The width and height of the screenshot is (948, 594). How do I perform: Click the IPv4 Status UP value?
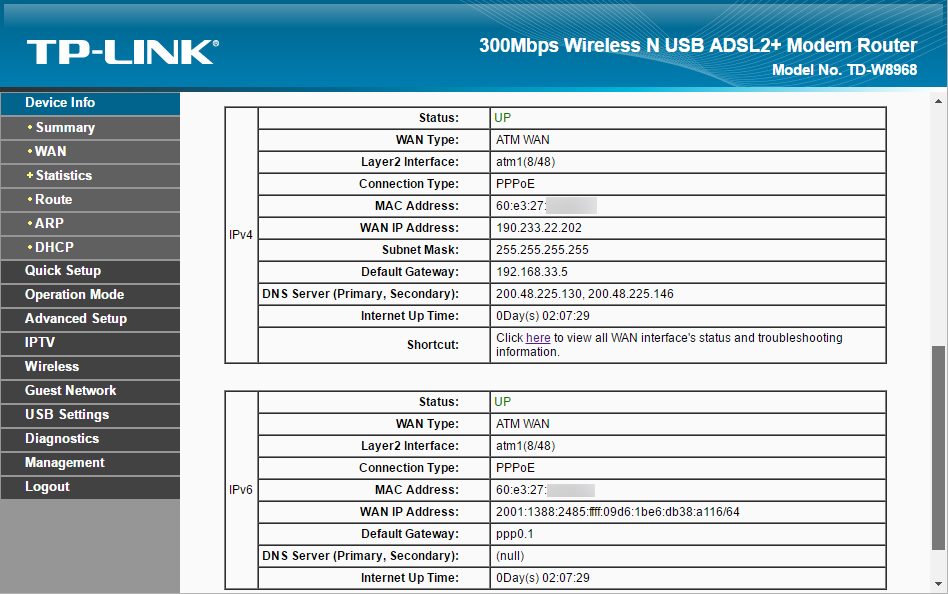tap(502, 118)
